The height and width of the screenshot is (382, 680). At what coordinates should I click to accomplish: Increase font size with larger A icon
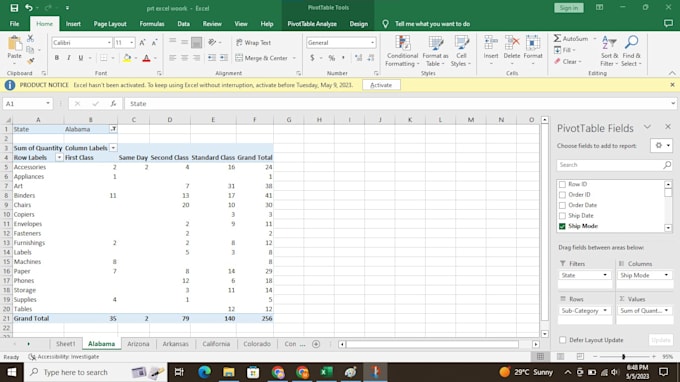[142, 42]
